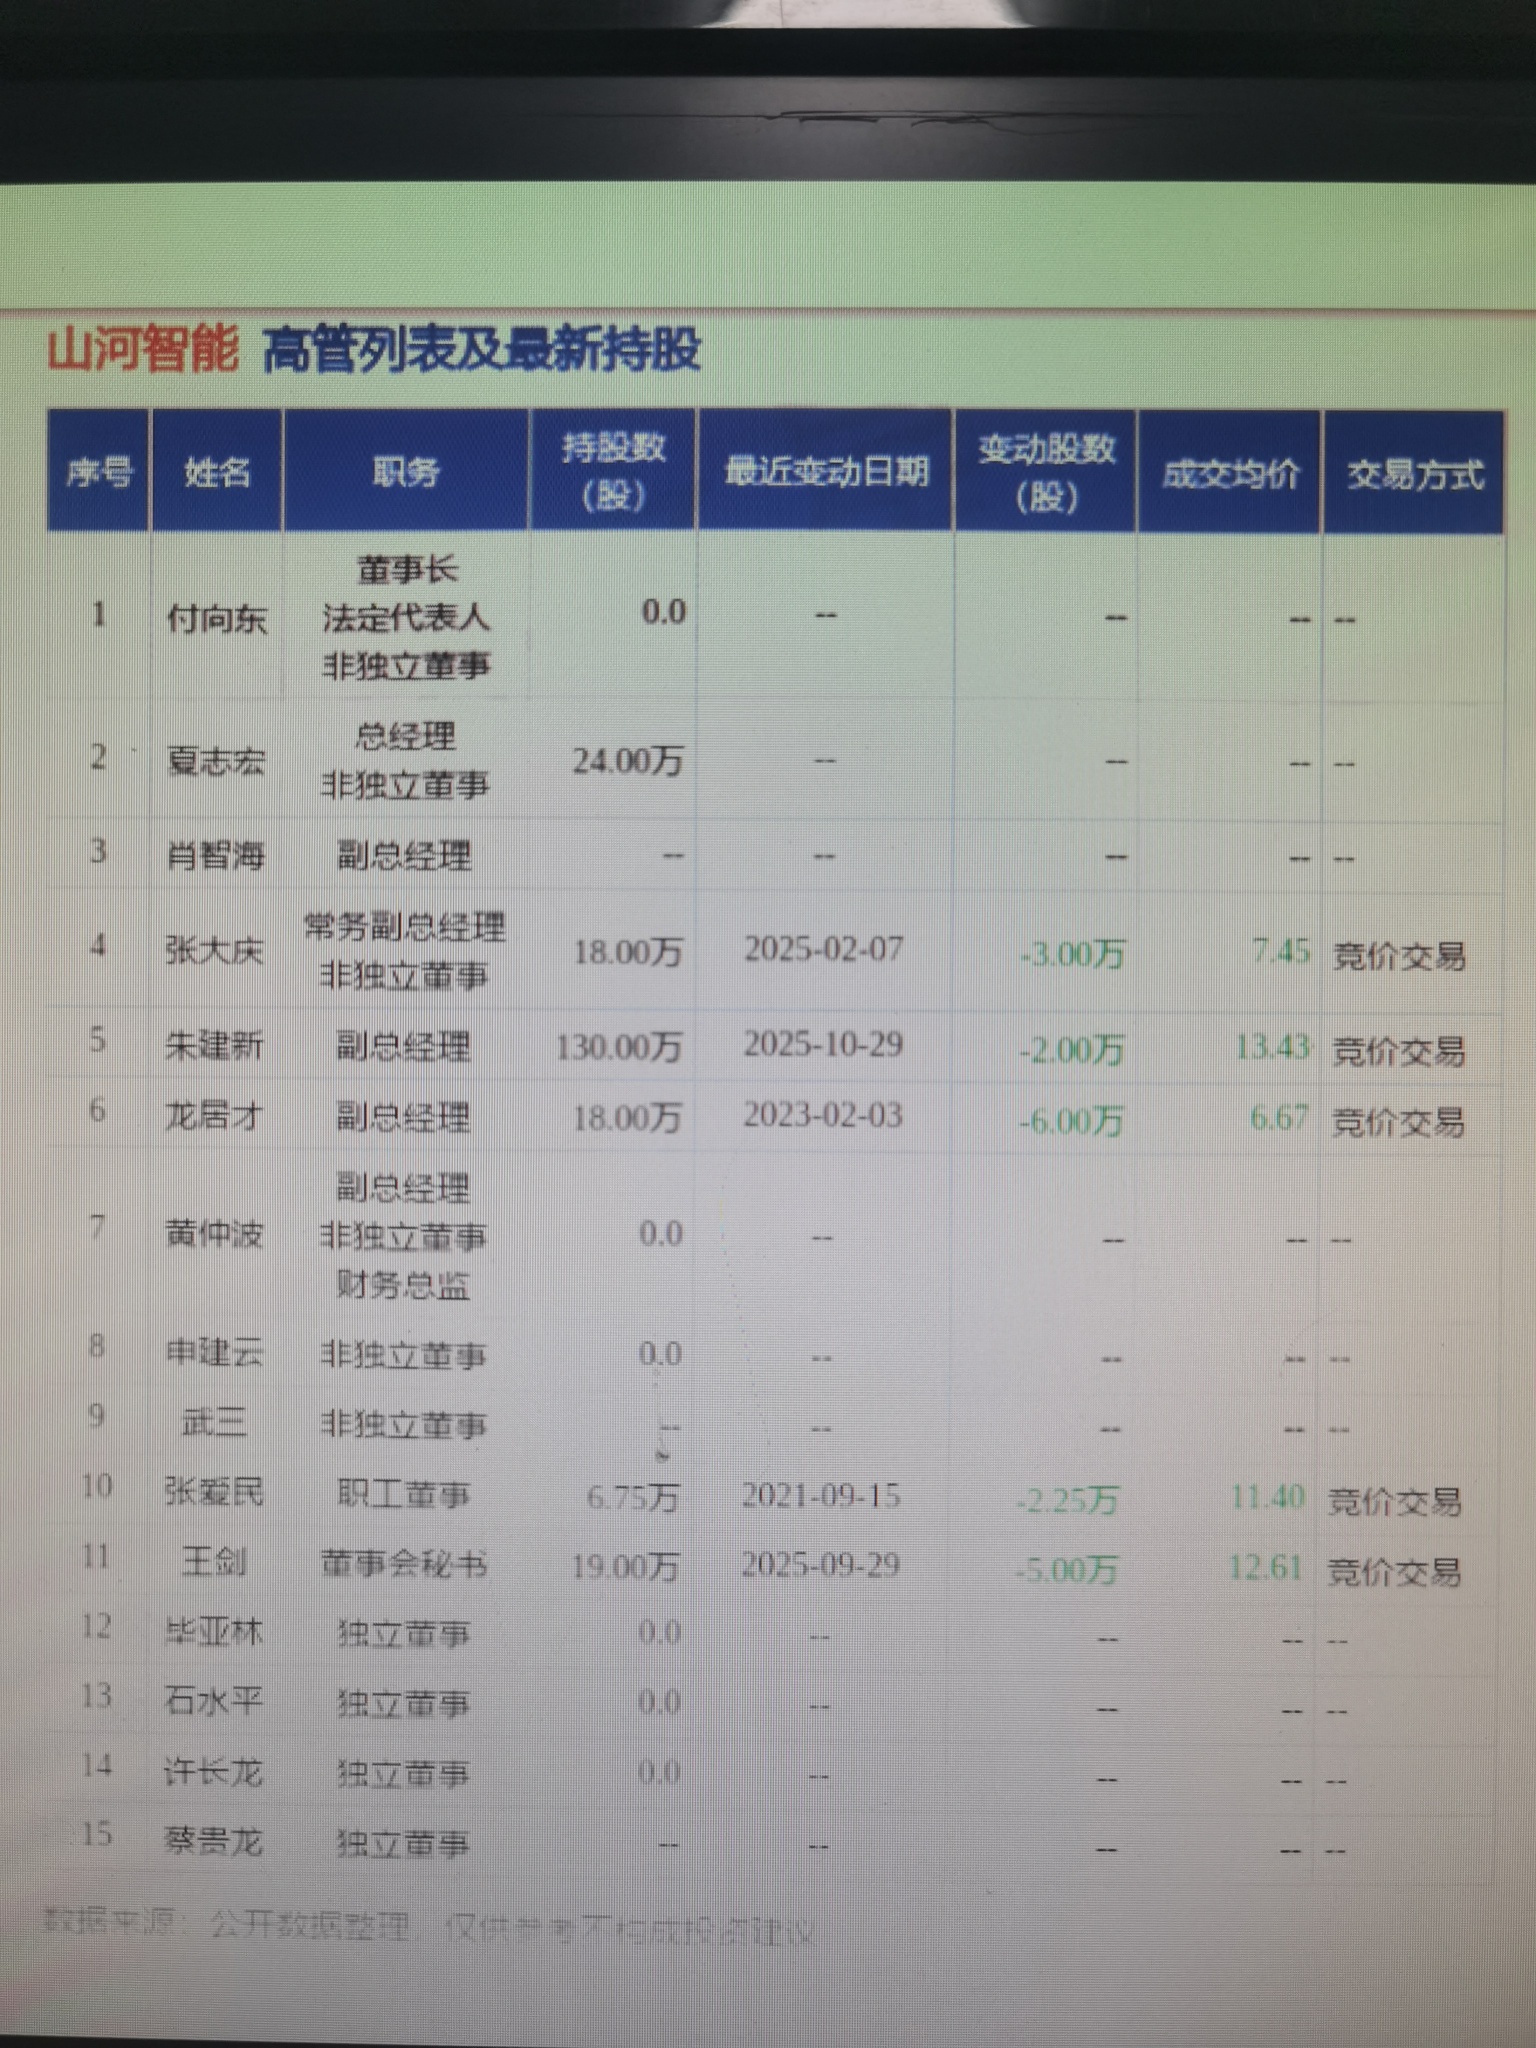Select the name 蔡贵龙 in row 15
The width and height of the screenshot is (1536, 2048).
213,1842
